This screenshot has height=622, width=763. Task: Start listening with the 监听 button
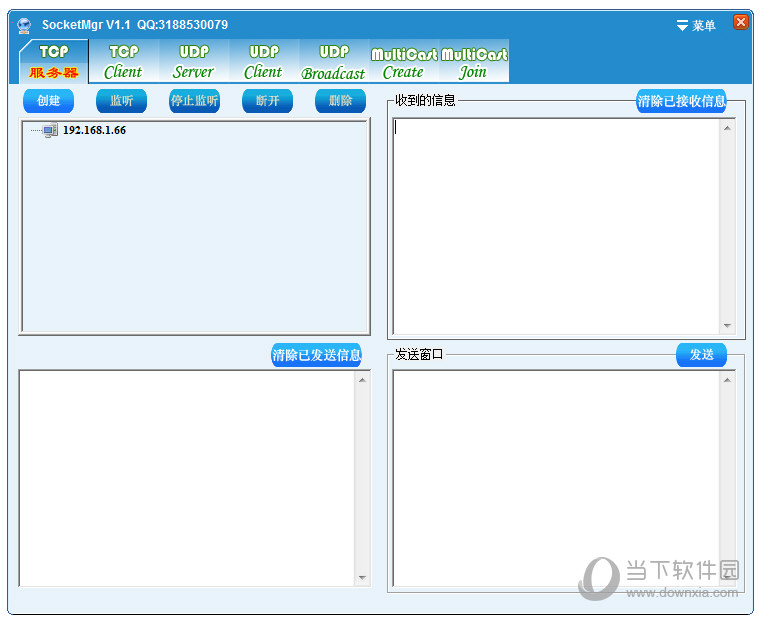click(x=122, y=101)
